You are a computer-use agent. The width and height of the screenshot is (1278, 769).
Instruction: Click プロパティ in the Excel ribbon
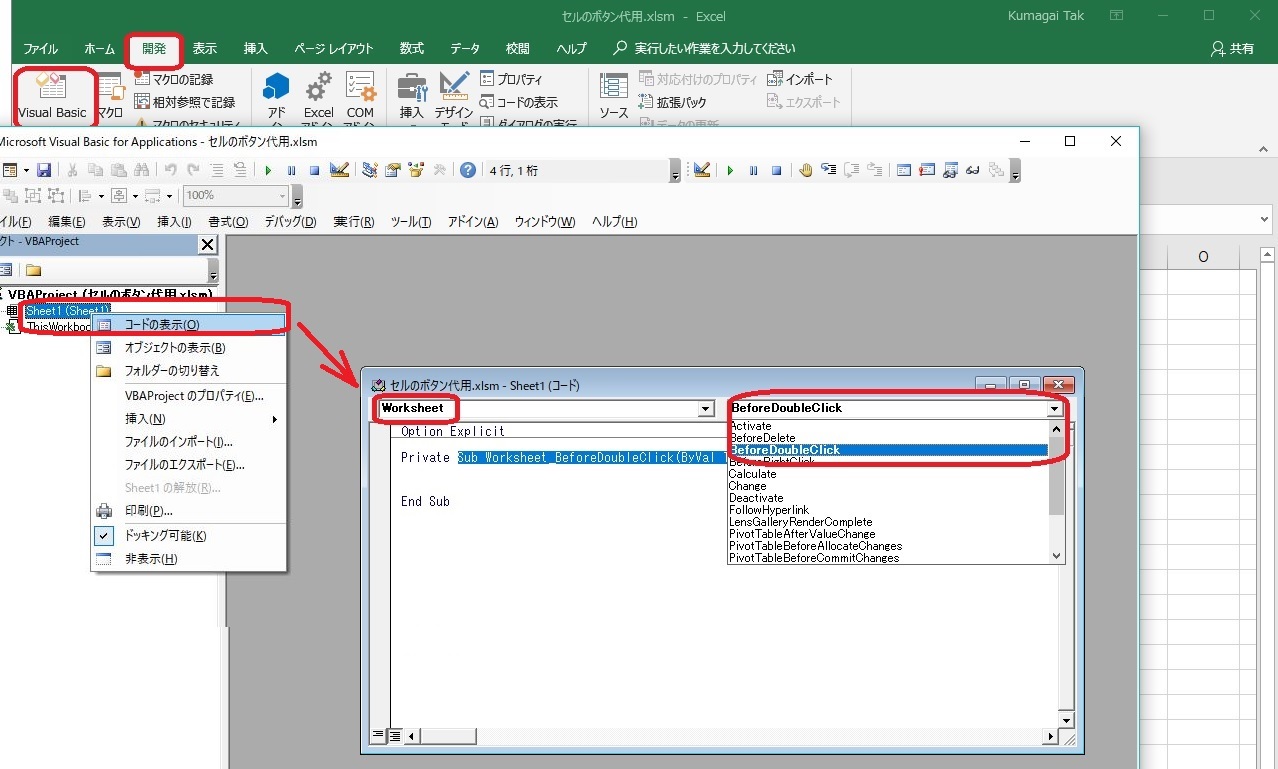(x=512, y=79)
